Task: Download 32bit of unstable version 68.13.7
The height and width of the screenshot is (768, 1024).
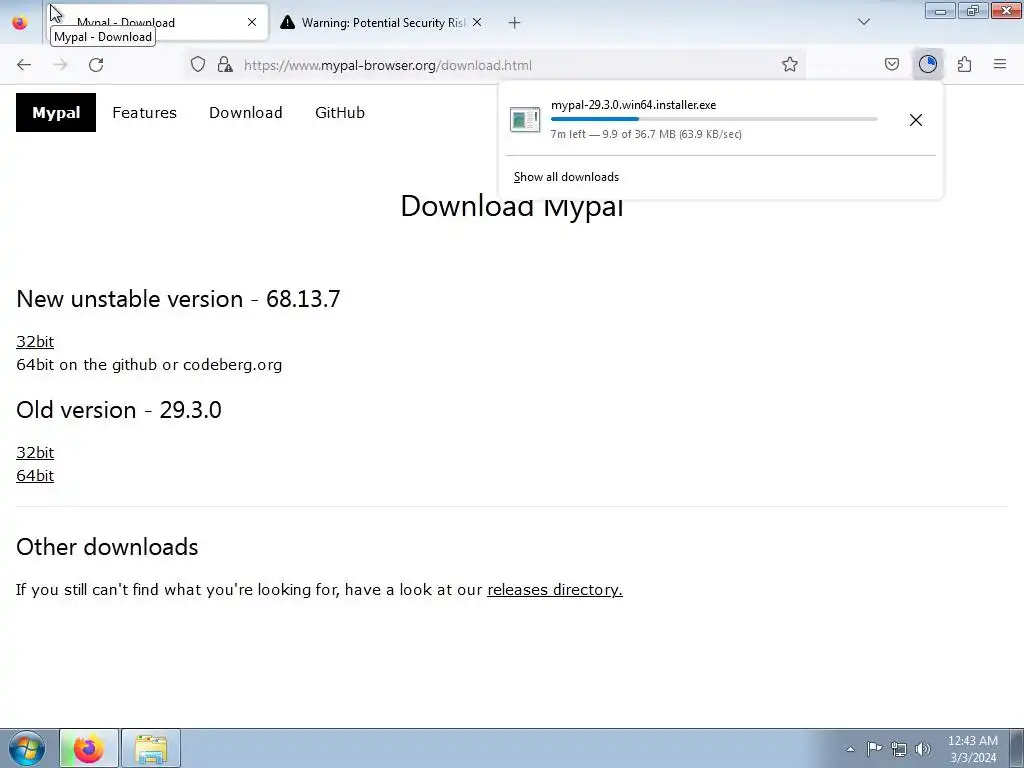Action: coord(35,342)
